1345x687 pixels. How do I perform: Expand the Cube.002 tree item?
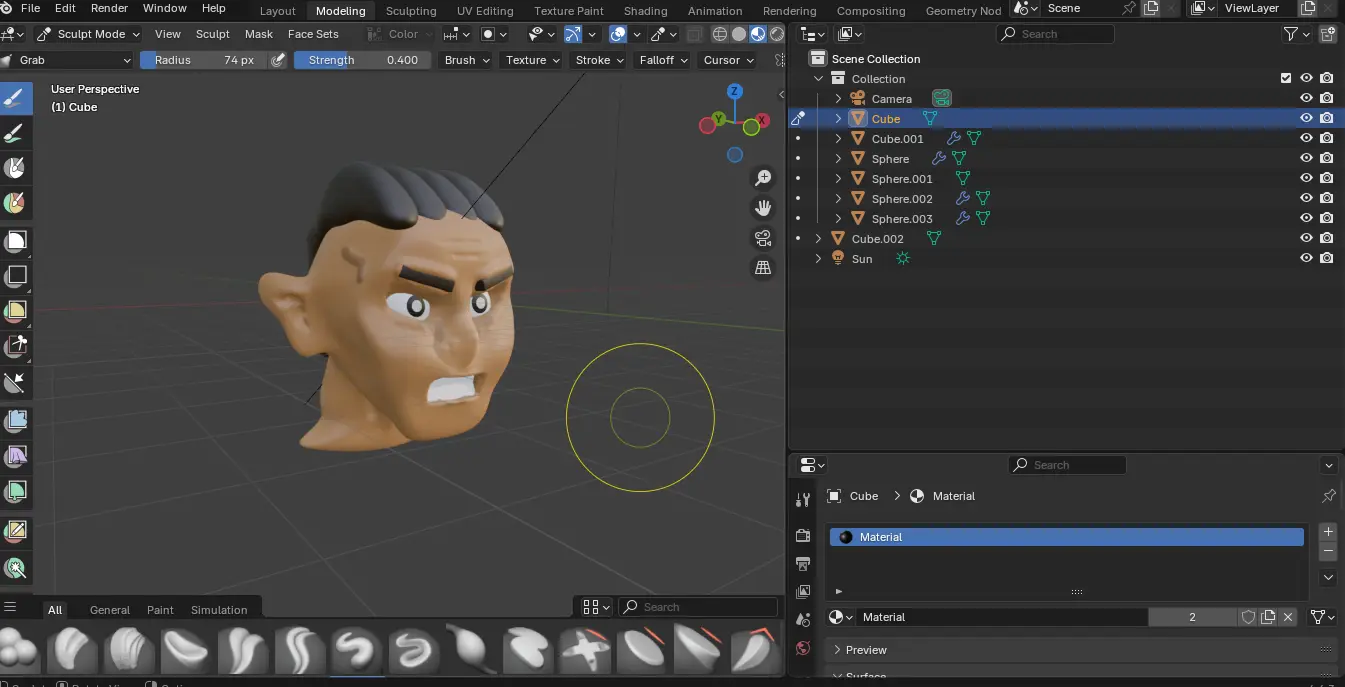pos(818,239)
